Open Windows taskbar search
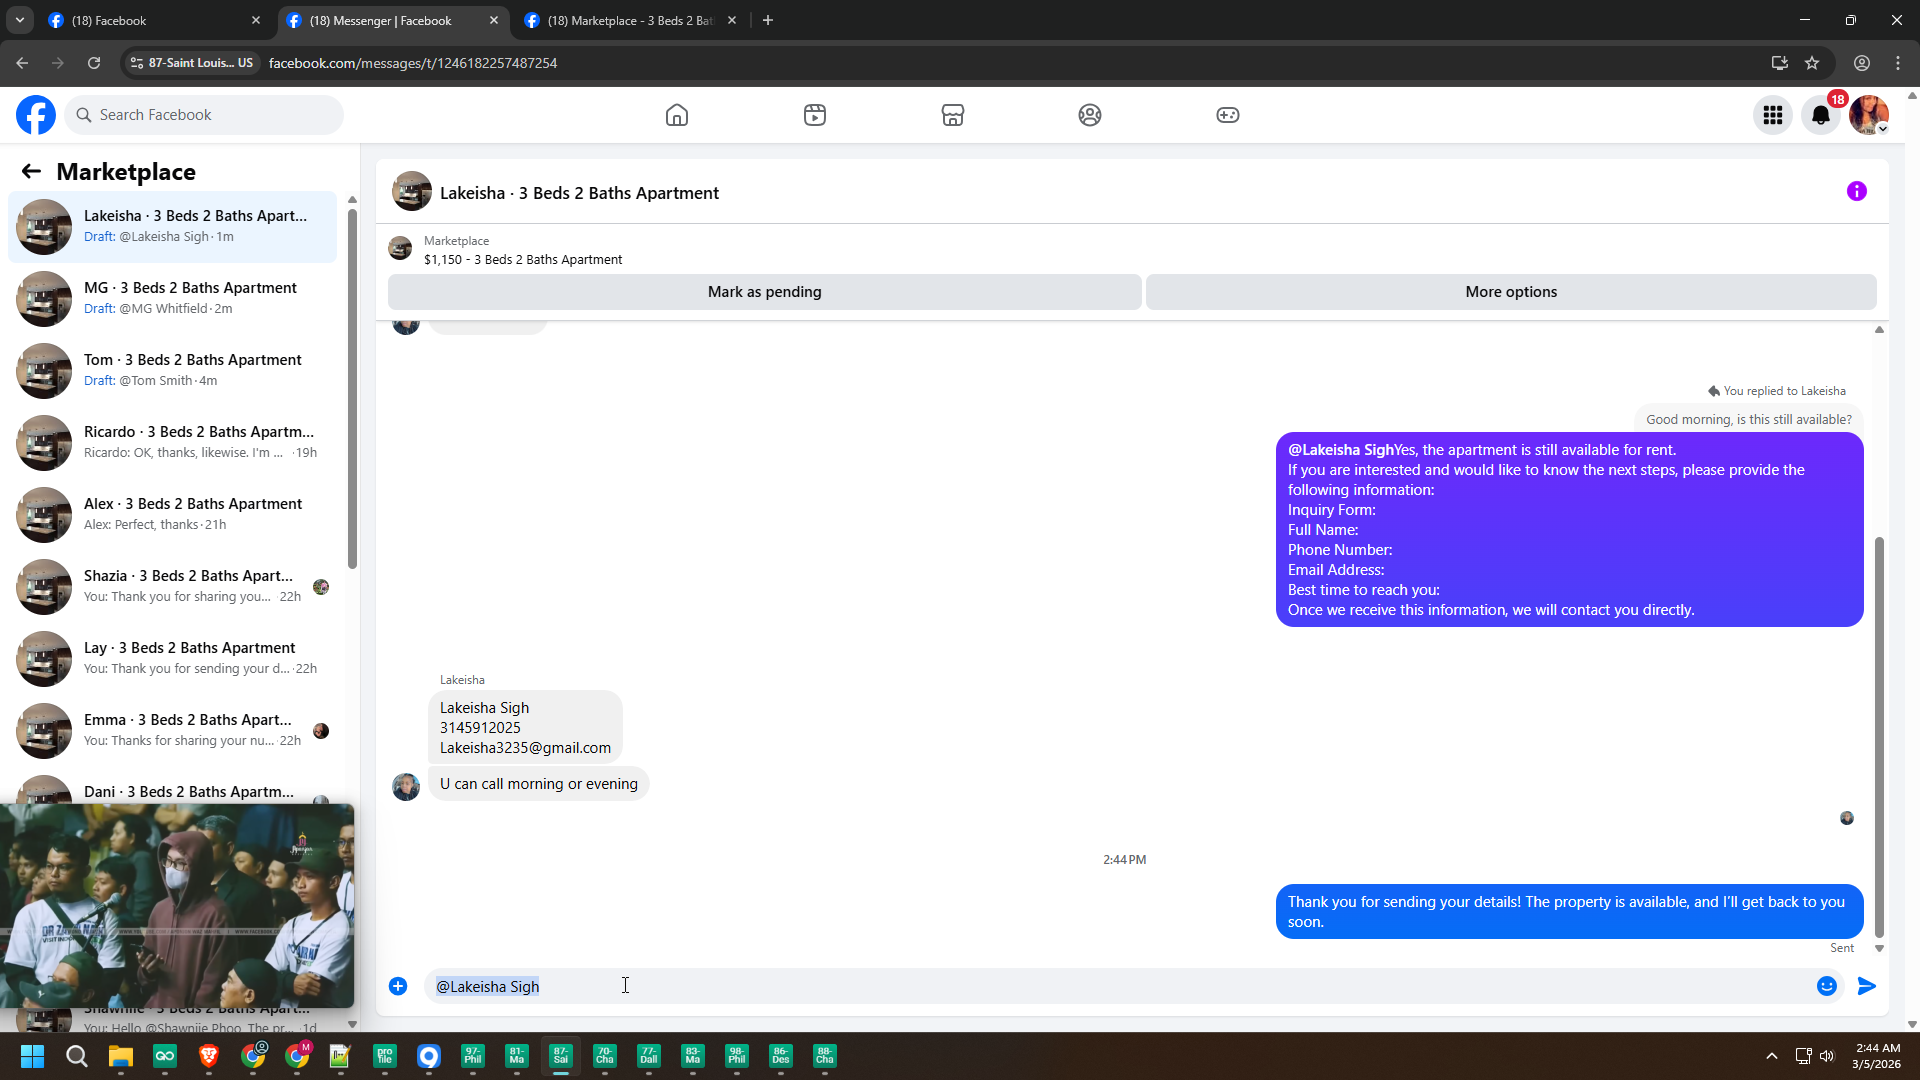Screen dimensions: 1920x1080 click(x=76, y=1056)
